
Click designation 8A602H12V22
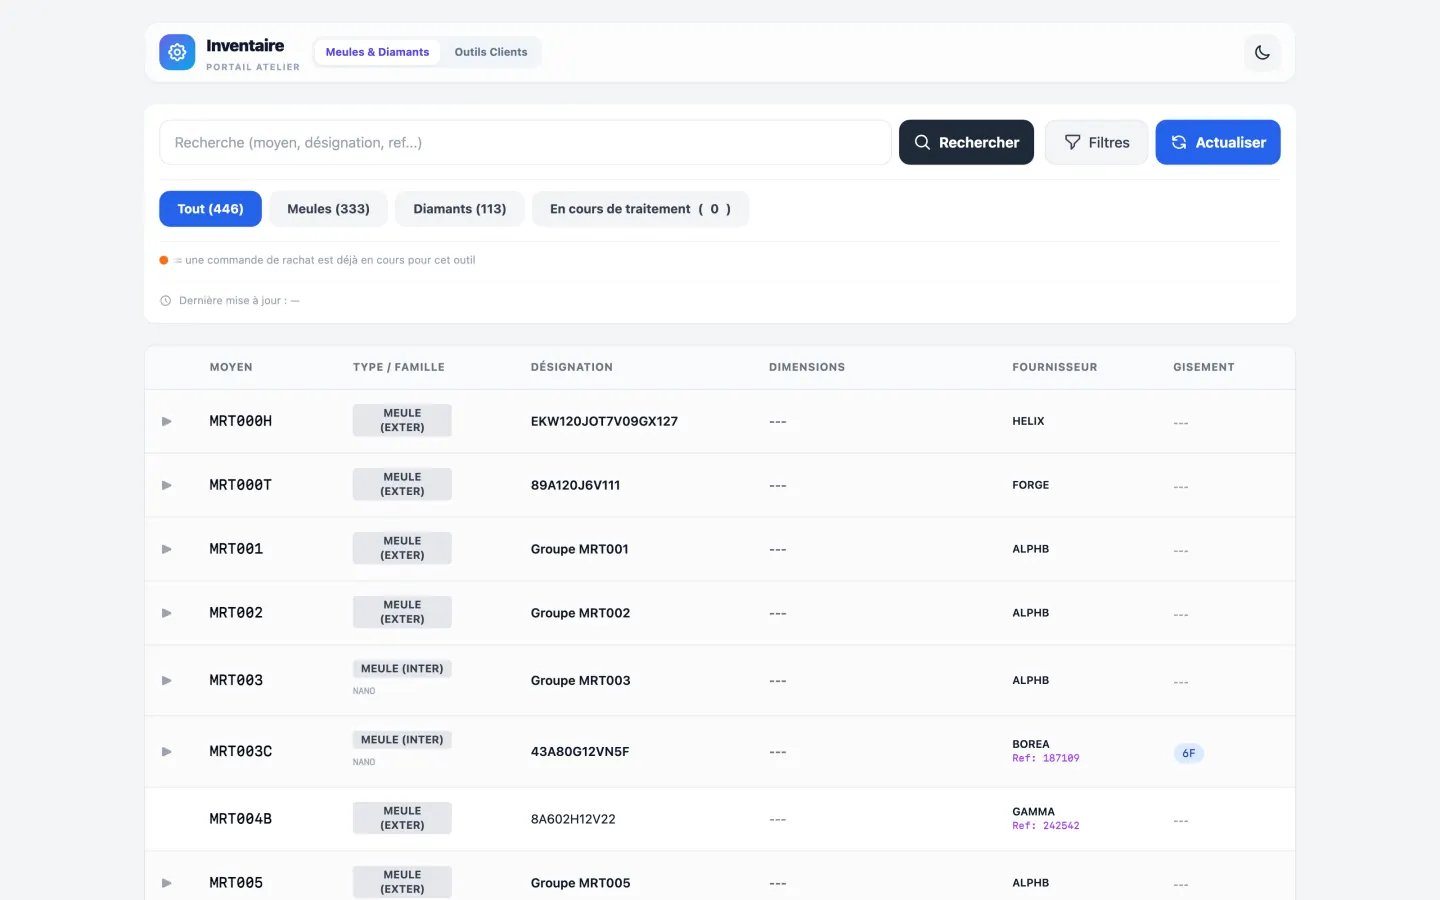pyautogui.click(x=573, y=819)
